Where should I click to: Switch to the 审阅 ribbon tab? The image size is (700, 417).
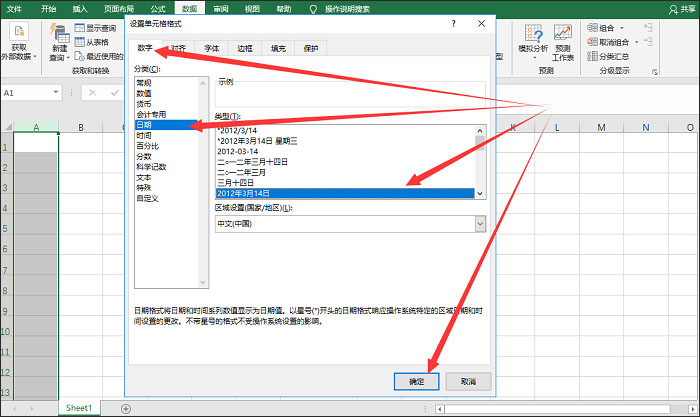coord(221,8)
